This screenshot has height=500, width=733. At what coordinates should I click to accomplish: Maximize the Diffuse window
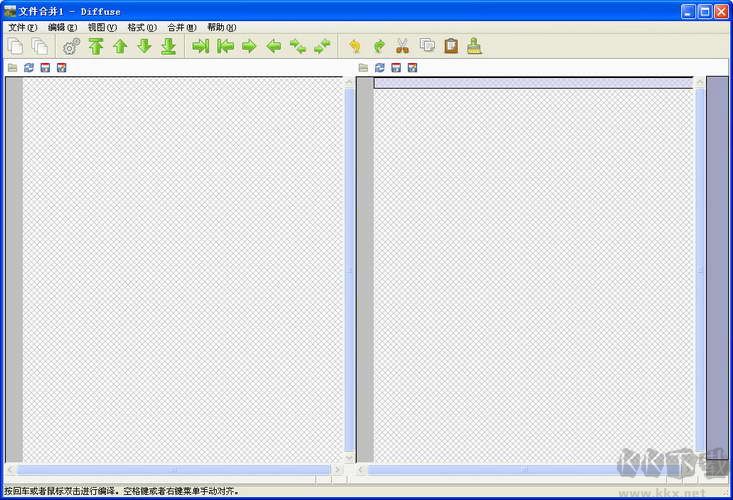(704, 12)
